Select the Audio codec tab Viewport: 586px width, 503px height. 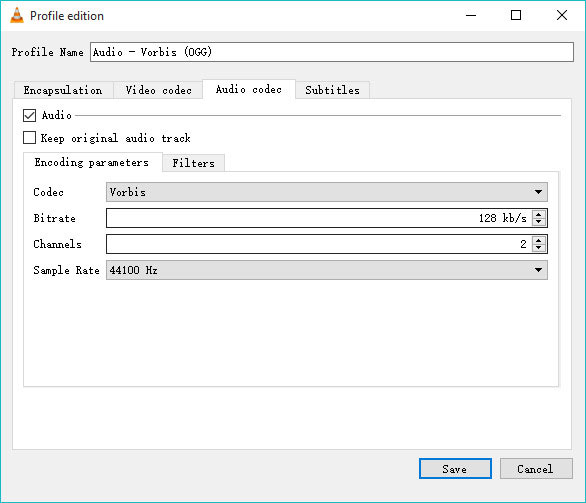pos(249,89)
